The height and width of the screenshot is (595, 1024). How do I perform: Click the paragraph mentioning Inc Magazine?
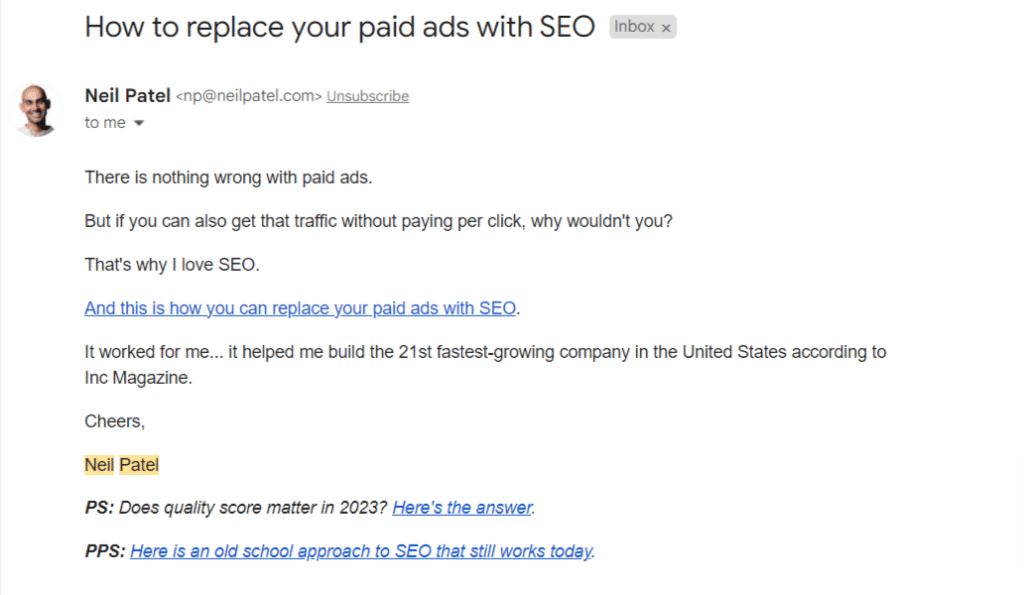[485, 353]
